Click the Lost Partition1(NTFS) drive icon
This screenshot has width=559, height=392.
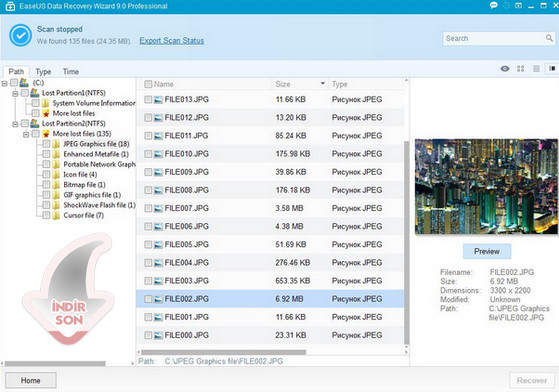(35, 93)
